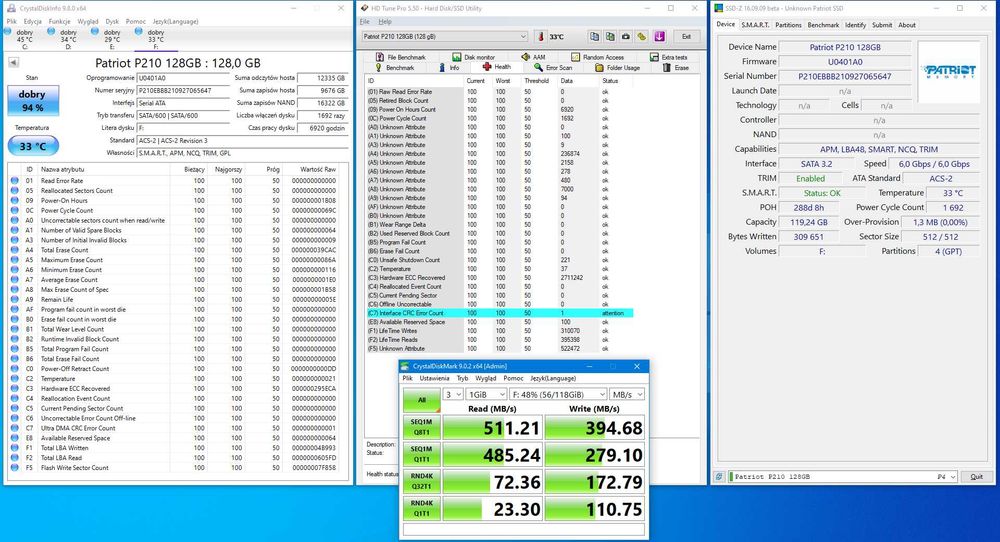Run the SEQ1M Q8T1 test

[x=422, y=427]
